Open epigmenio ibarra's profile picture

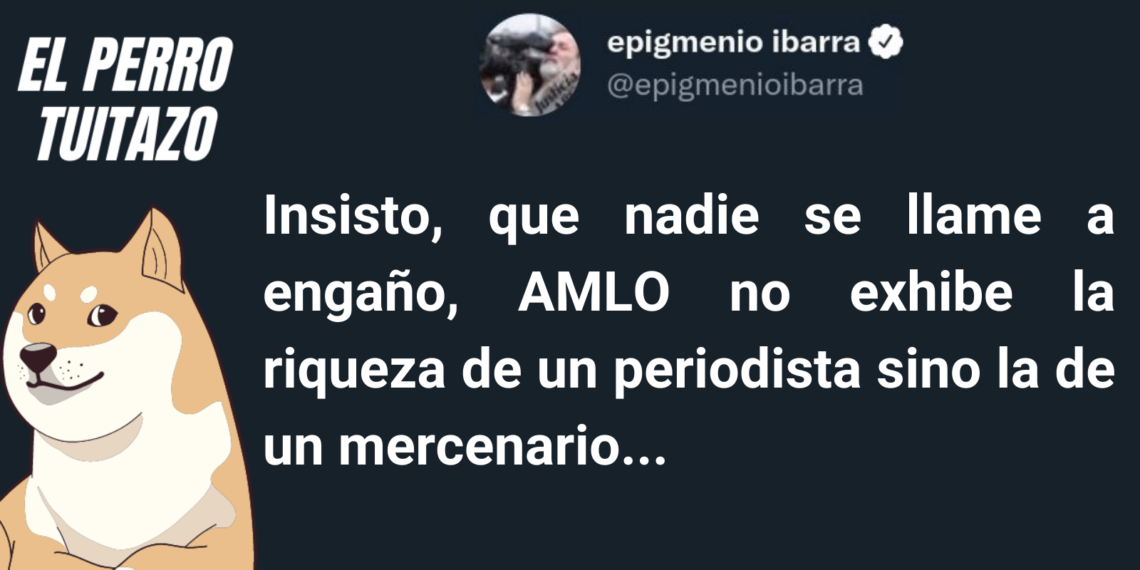[530, 65]
